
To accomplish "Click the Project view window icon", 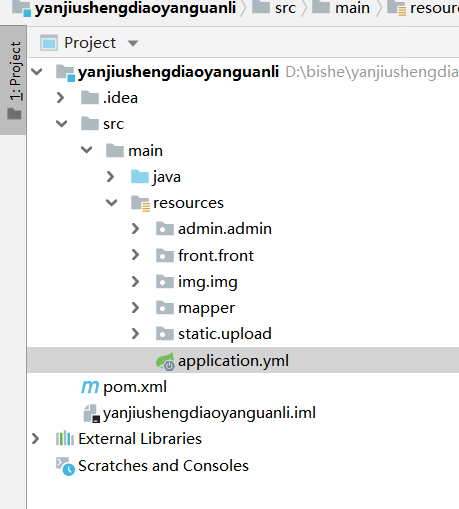I will point(49,43).
